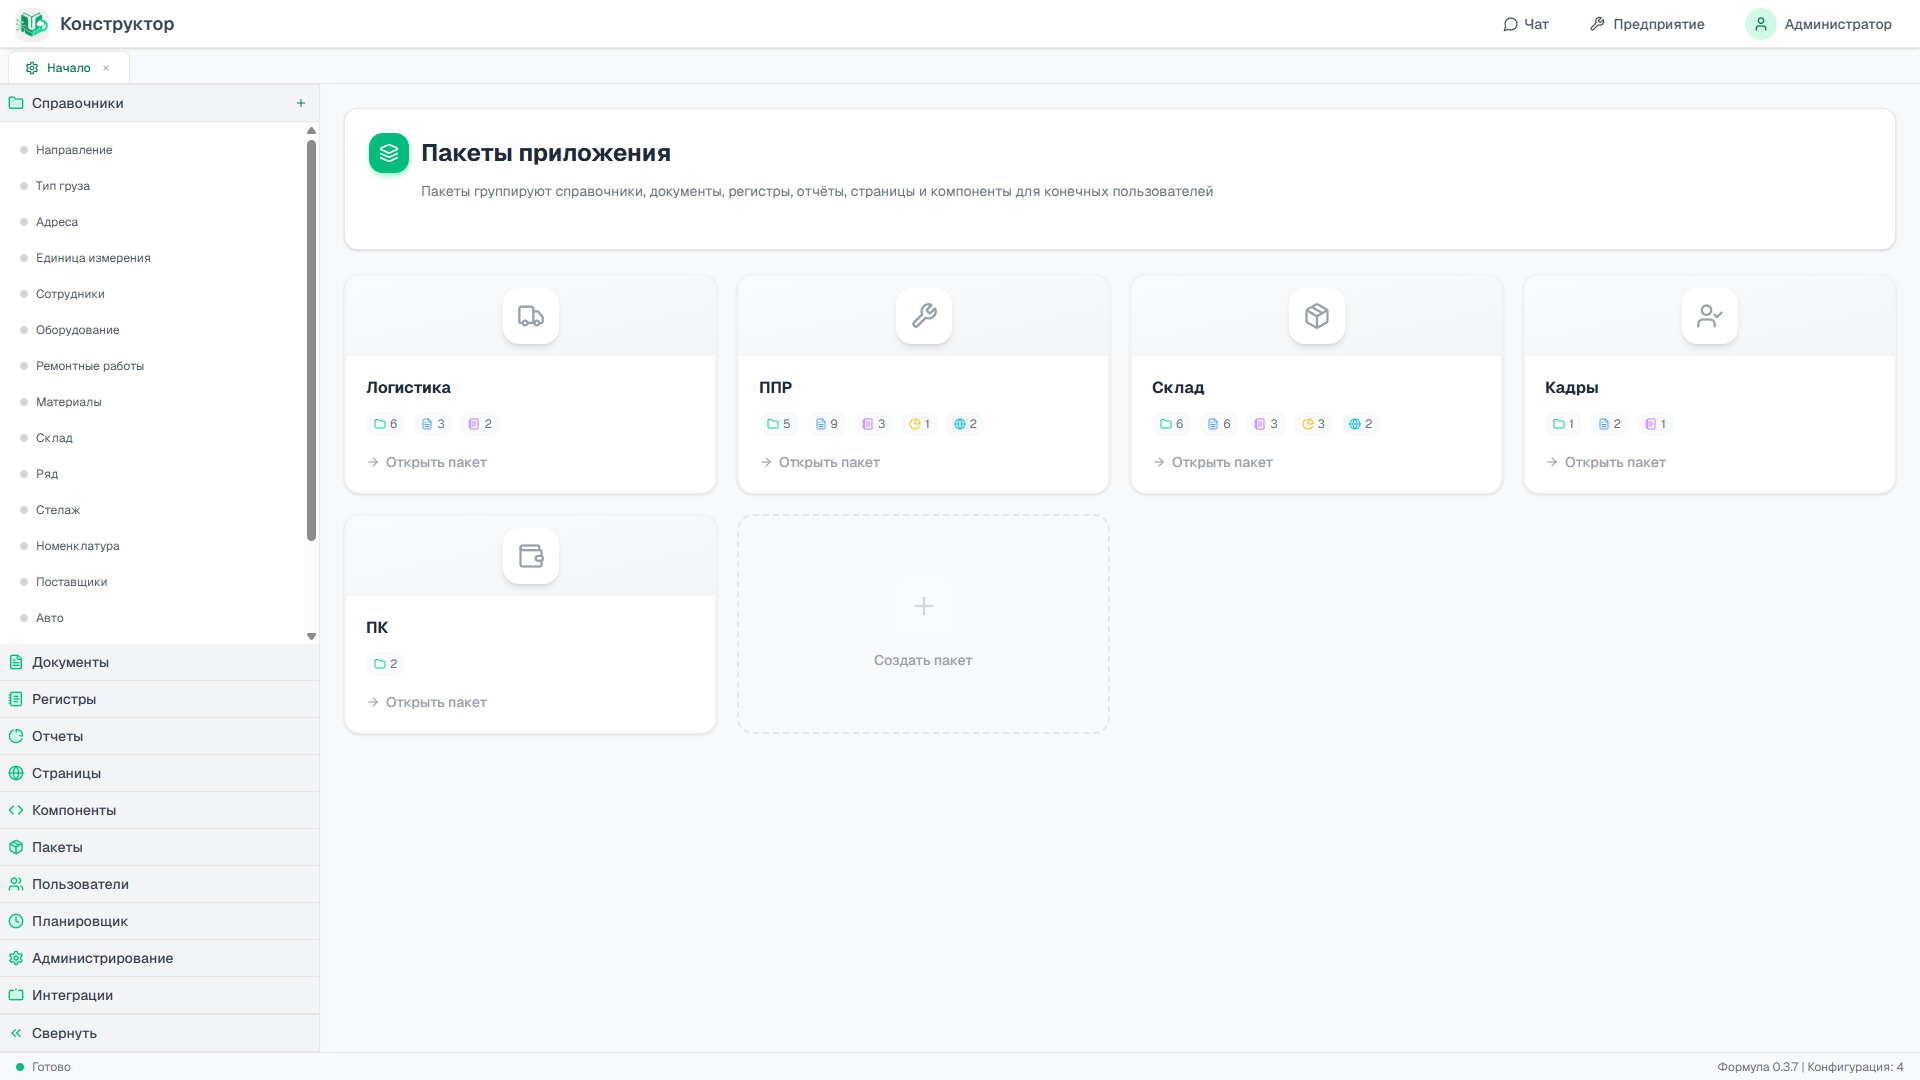Viewport: 1920px width, 1080px height.
Task: Click the Справочники list scrollbar down arrow
Action: pyautogui.click(x=311, y=636)
